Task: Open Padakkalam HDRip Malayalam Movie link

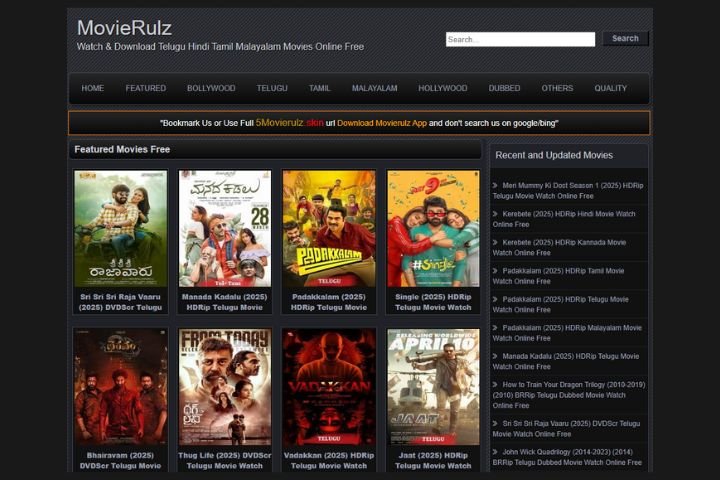Action: [567, 333]
